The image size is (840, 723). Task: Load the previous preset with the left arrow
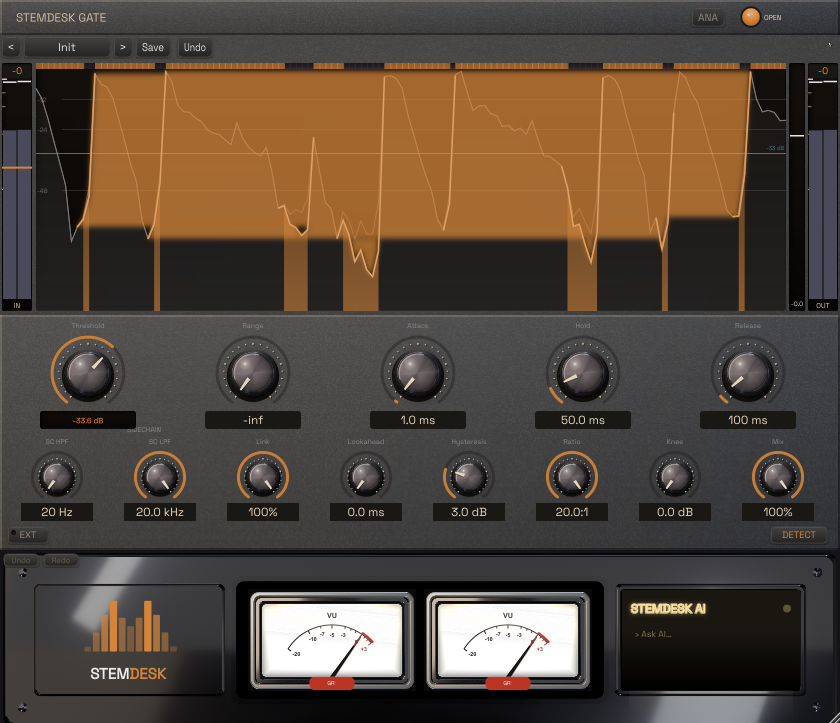(x=11, y=47)
